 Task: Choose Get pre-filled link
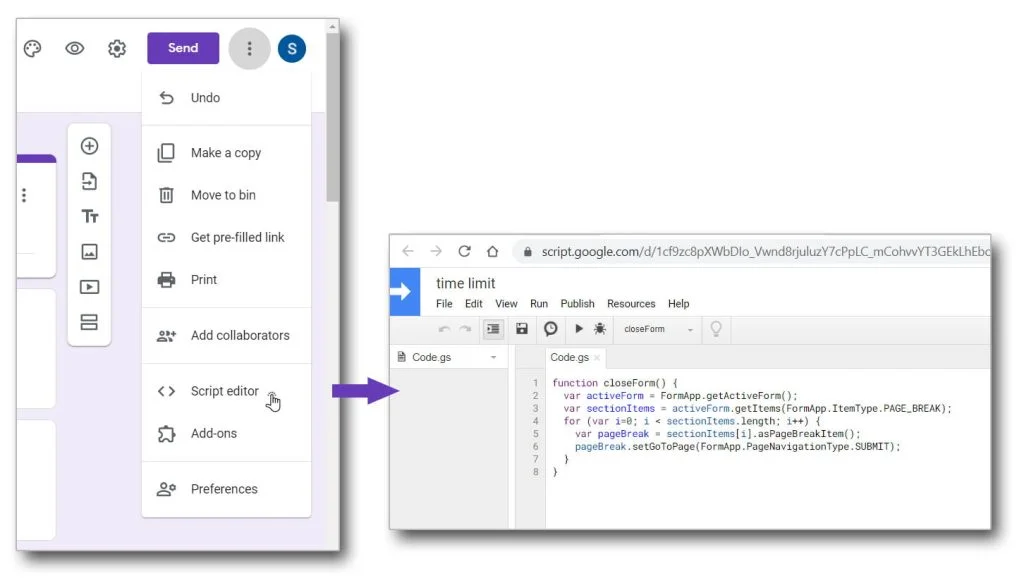(226, 238)
